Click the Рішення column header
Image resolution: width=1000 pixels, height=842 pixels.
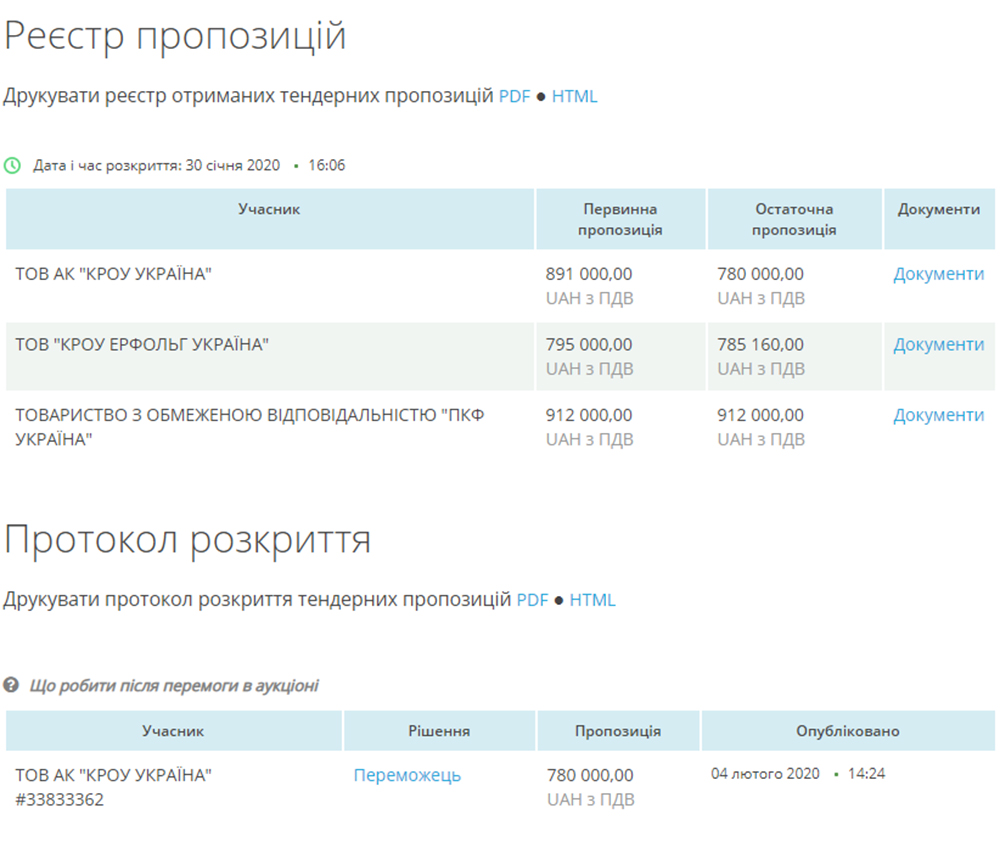click(439, 731)
